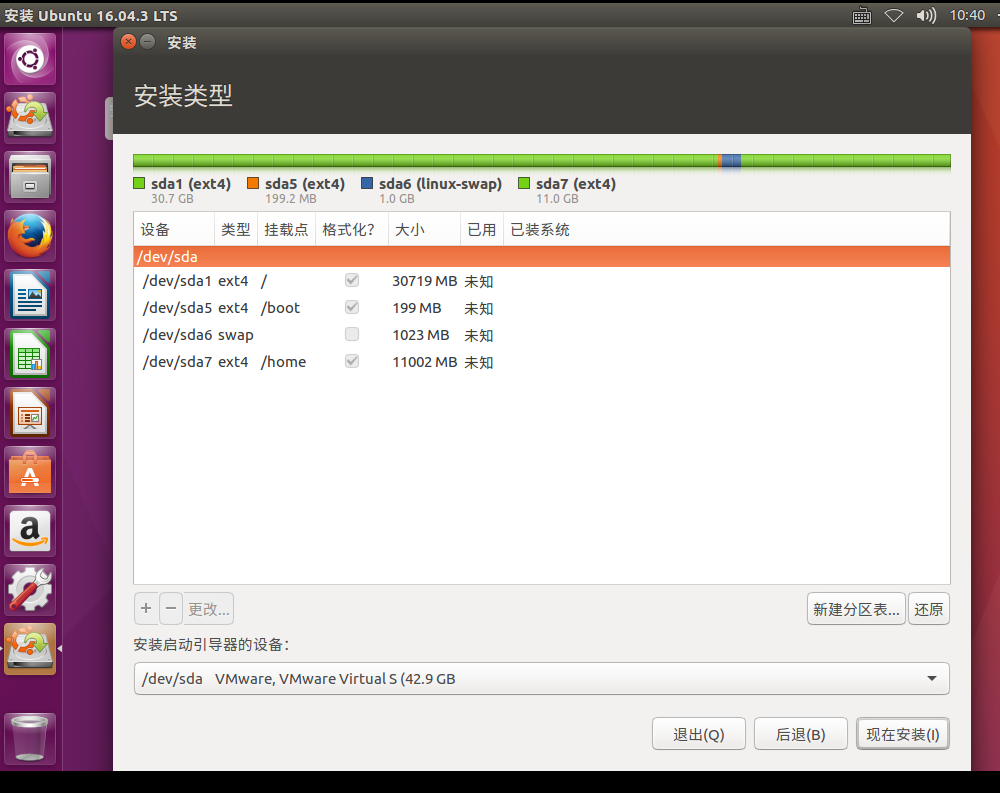Click the 更改... change button
The image size is (1000, 793).
click(209, 609)
